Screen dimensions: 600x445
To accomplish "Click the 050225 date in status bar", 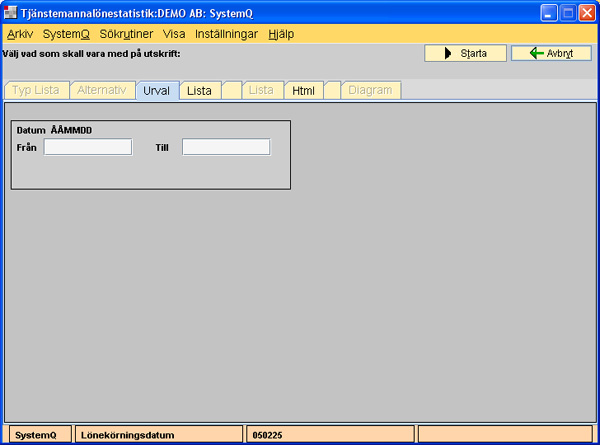I will click(330, 435).
